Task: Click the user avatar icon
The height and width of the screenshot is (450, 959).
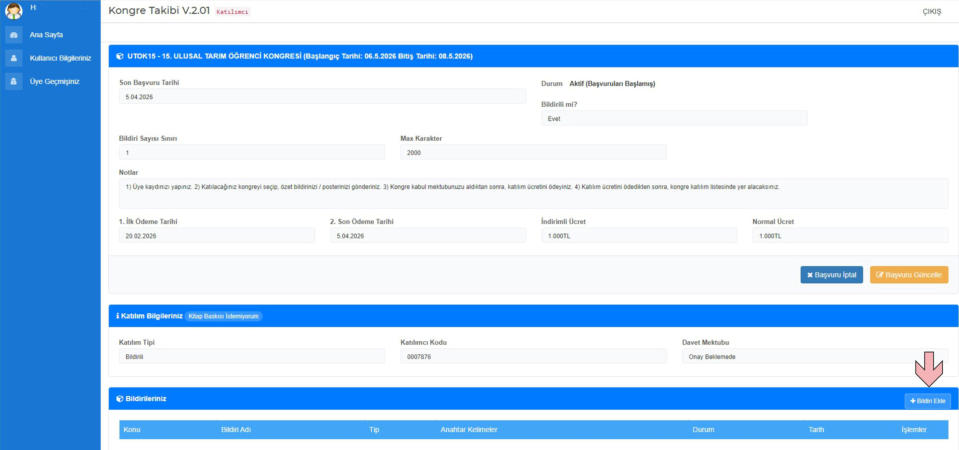Action: (x=14, y=11)
